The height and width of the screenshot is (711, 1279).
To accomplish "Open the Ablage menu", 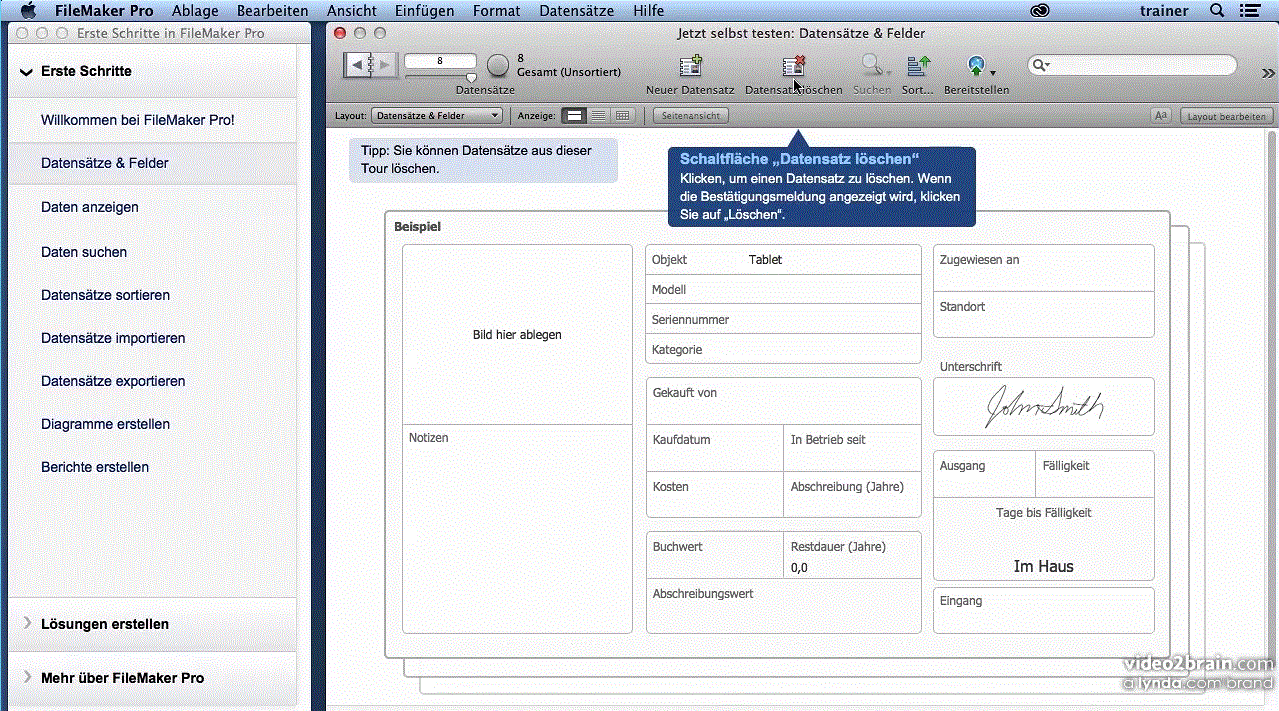I will [195, 11].
